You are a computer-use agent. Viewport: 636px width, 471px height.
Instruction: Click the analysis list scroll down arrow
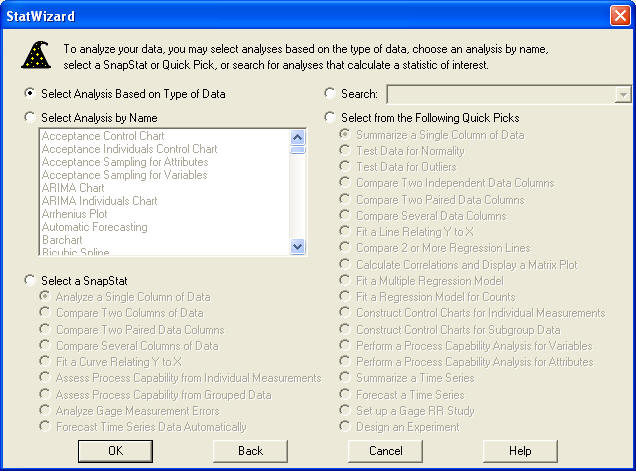point(298,246)
